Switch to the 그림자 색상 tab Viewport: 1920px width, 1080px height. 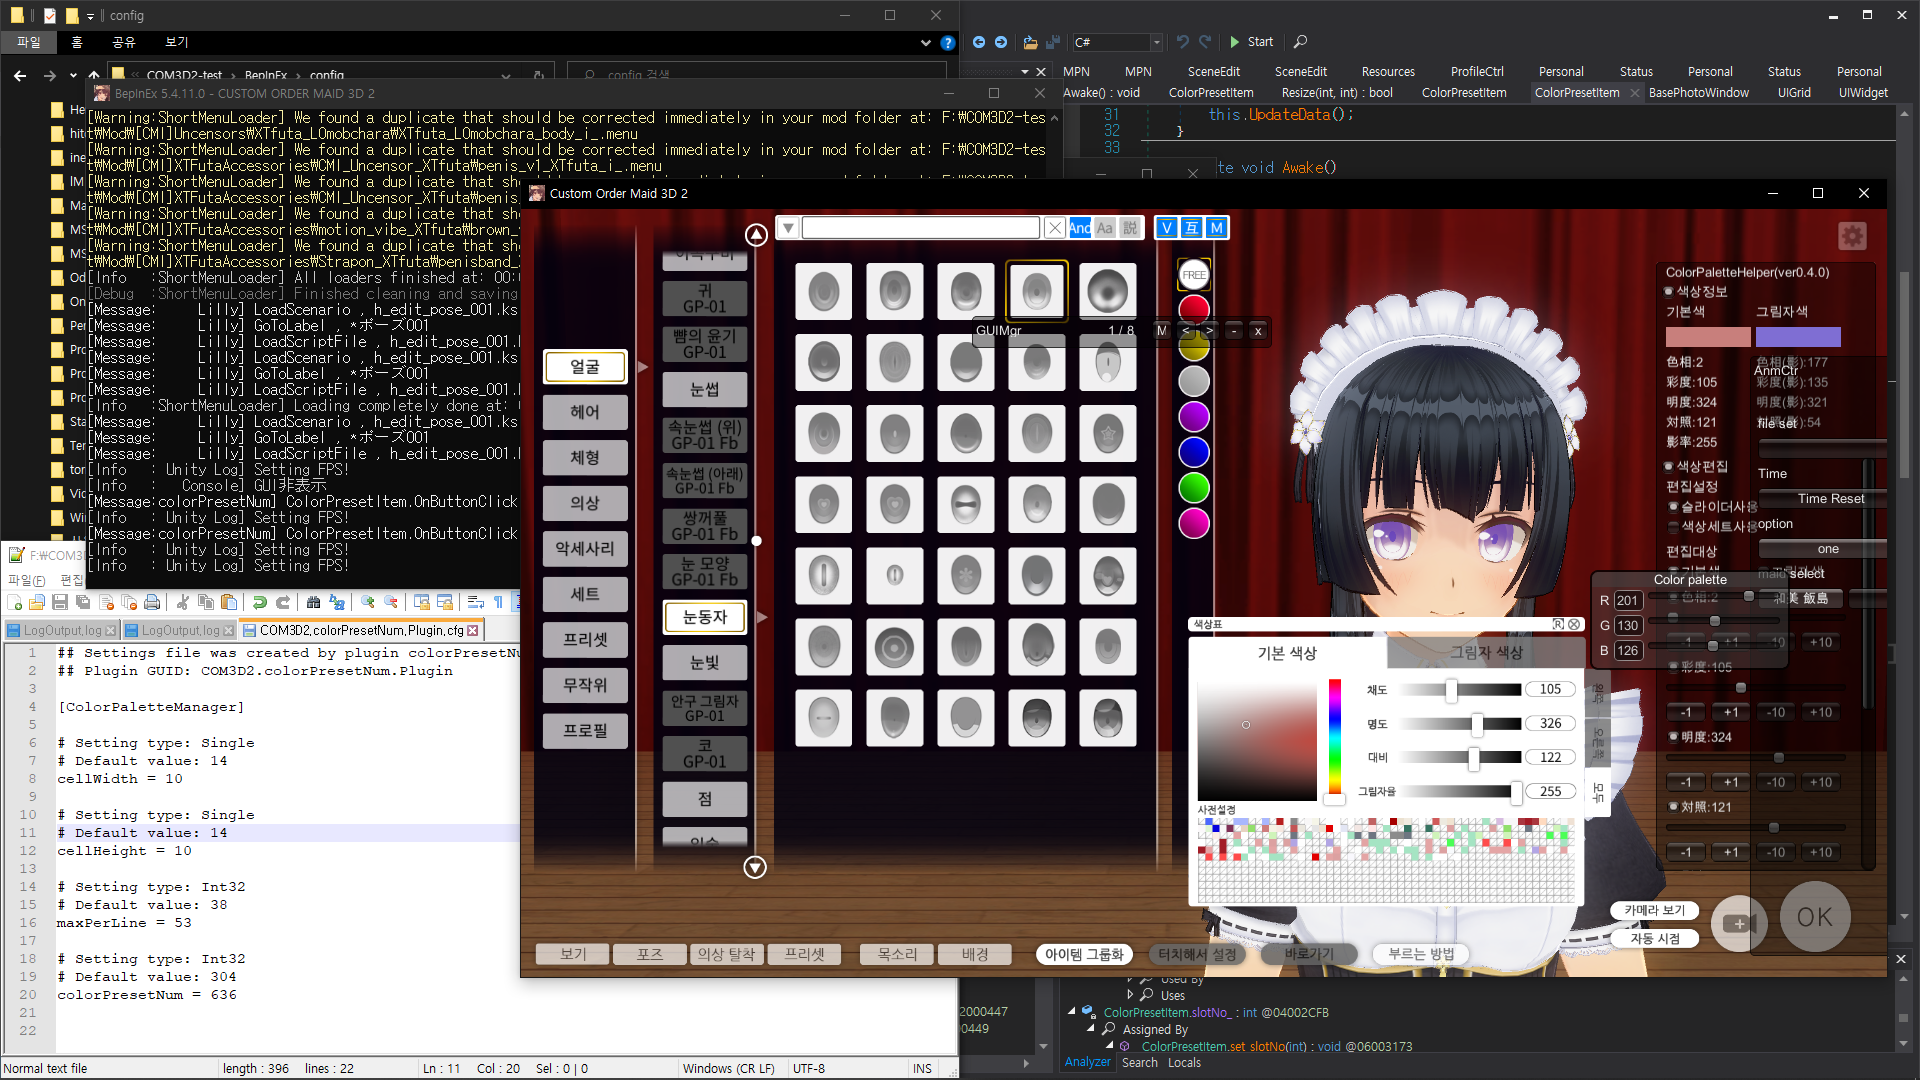[x=1487, y=652]
